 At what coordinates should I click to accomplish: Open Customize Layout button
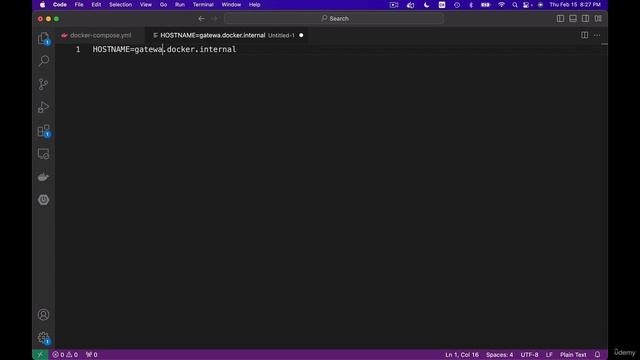(598, 18)
